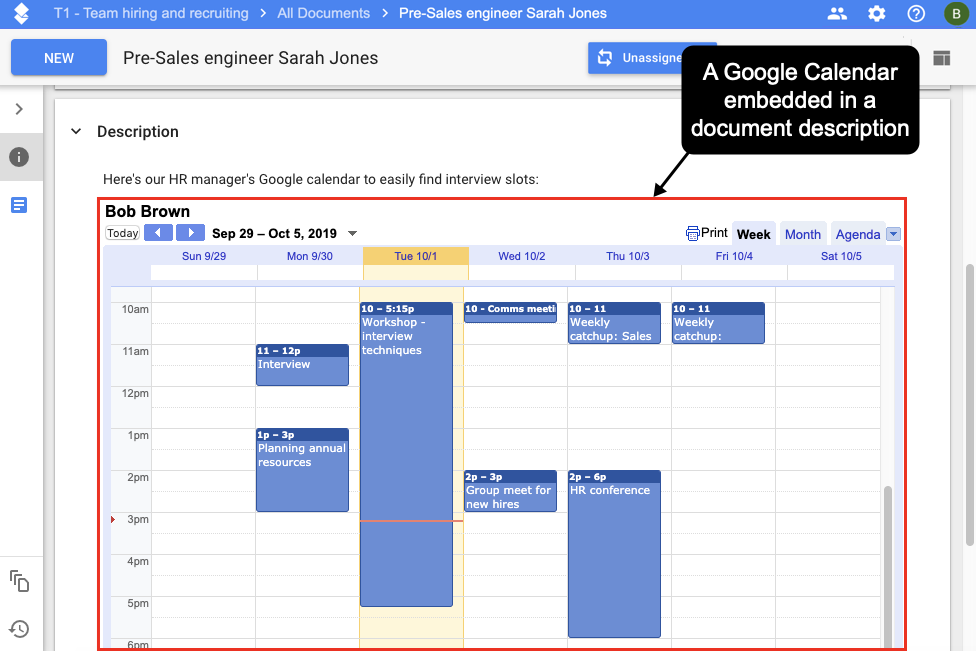
Task: Open the team members people icon
Action: [837, 13]
